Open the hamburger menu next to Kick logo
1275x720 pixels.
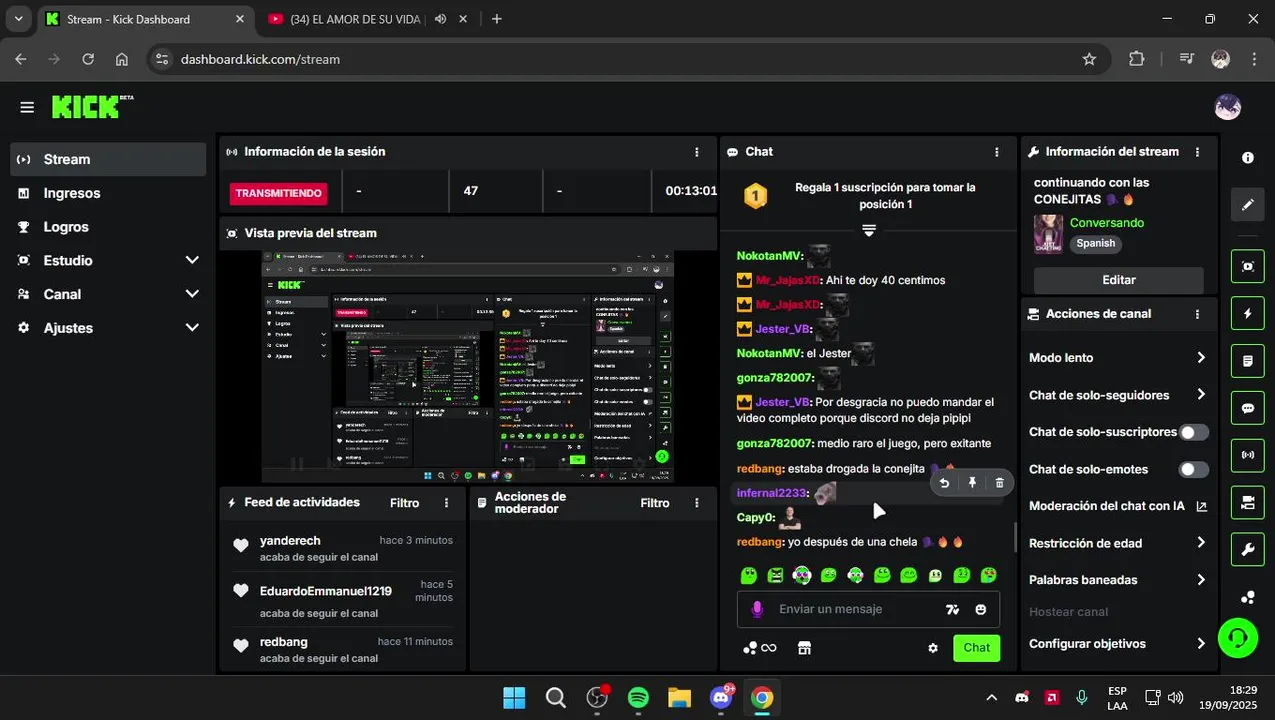27,107
